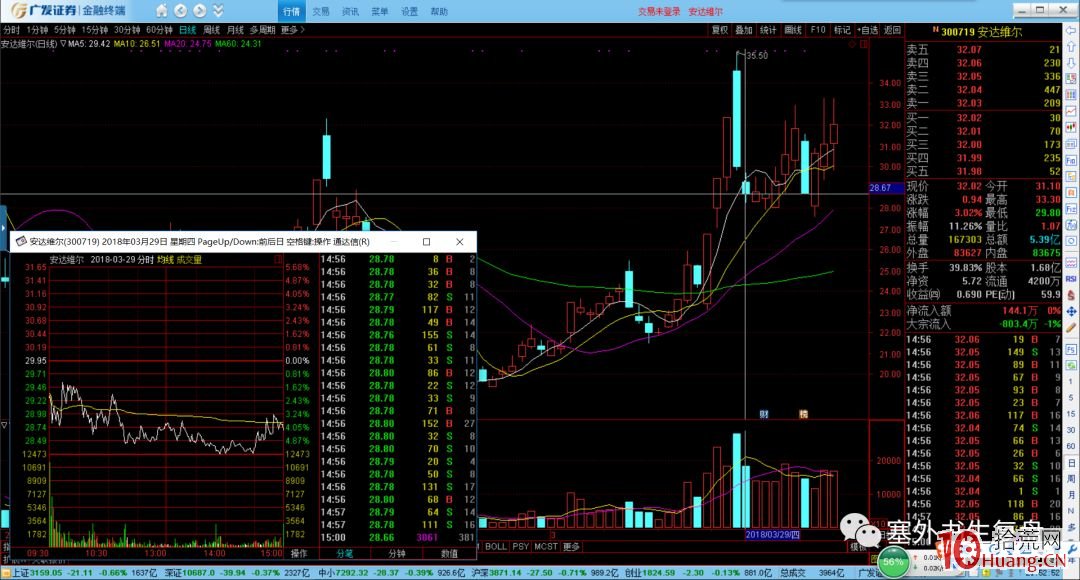The width and height of the screenshot is (1080, 580).
Task: Select the MCST indicator tab
Action: pyautogui.click(x=546, y=546)
